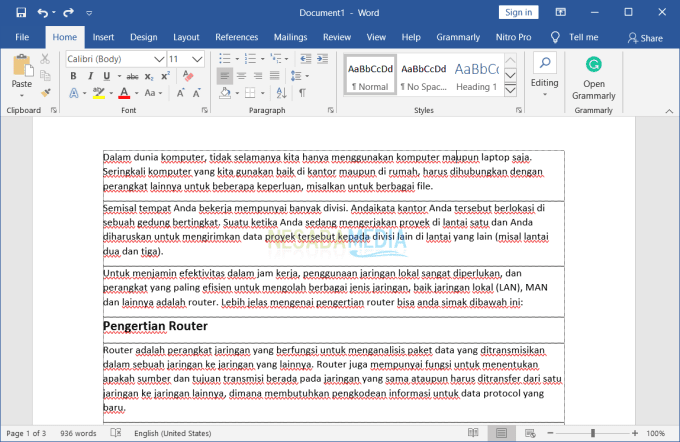Click the zoom slider handle
This screenshot has width=680, height=442.
coord(592,433)
